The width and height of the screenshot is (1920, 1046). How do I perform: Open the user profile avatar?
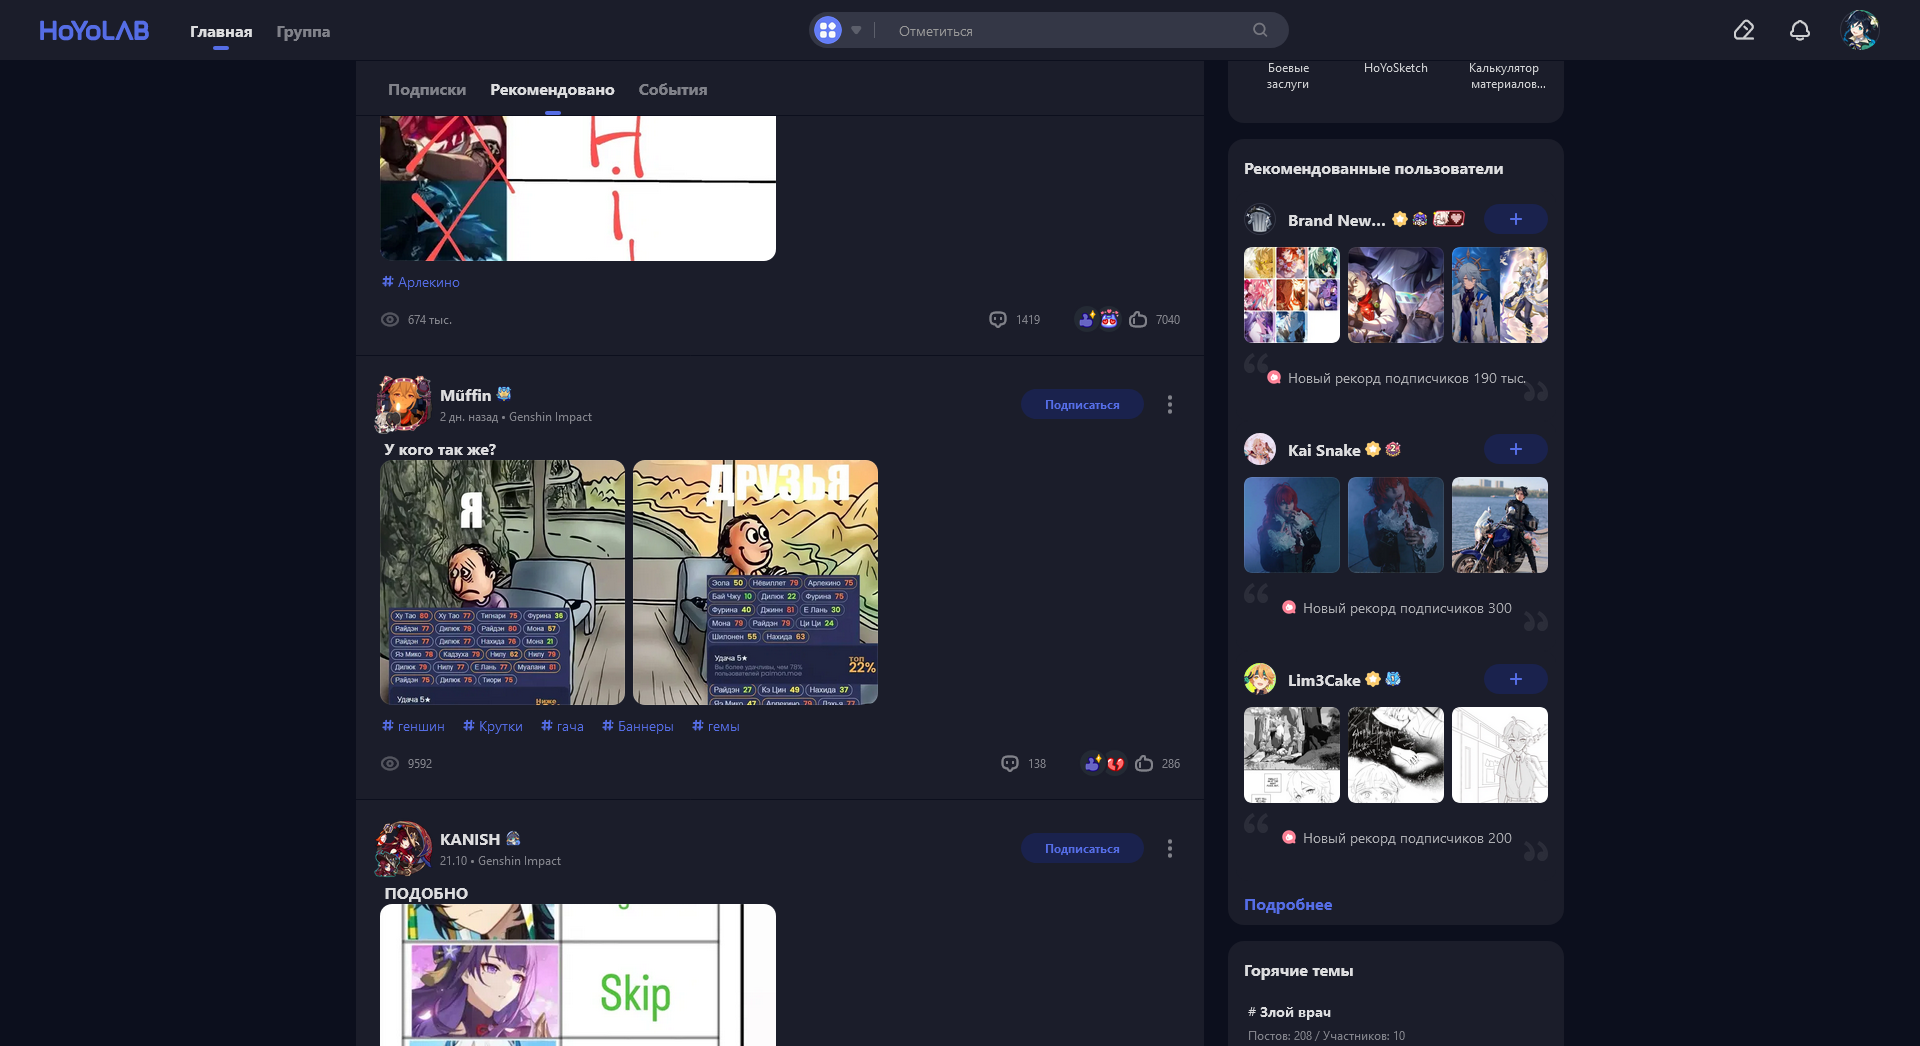tap(1860, 30)
